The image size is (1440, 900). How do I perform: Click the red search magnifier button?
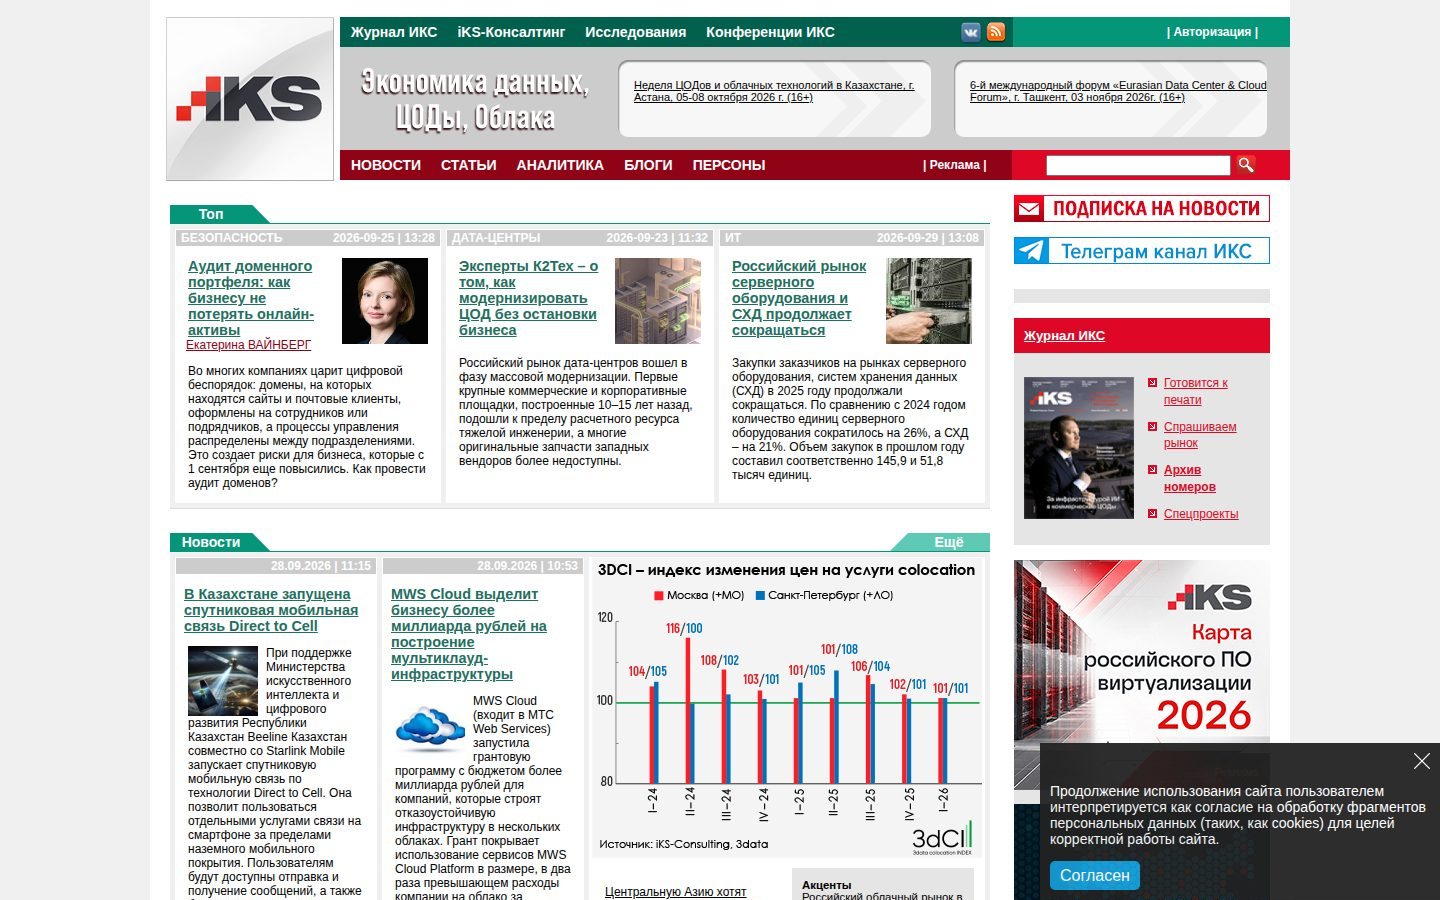click(1245, 165)
